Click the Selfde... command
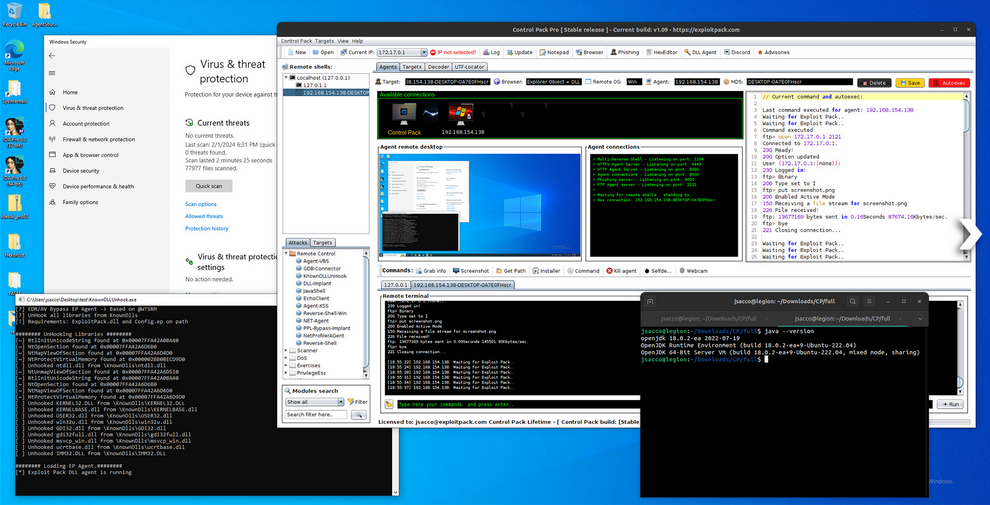990x505 pixels. pyautogui.click(x=658, y=270)
